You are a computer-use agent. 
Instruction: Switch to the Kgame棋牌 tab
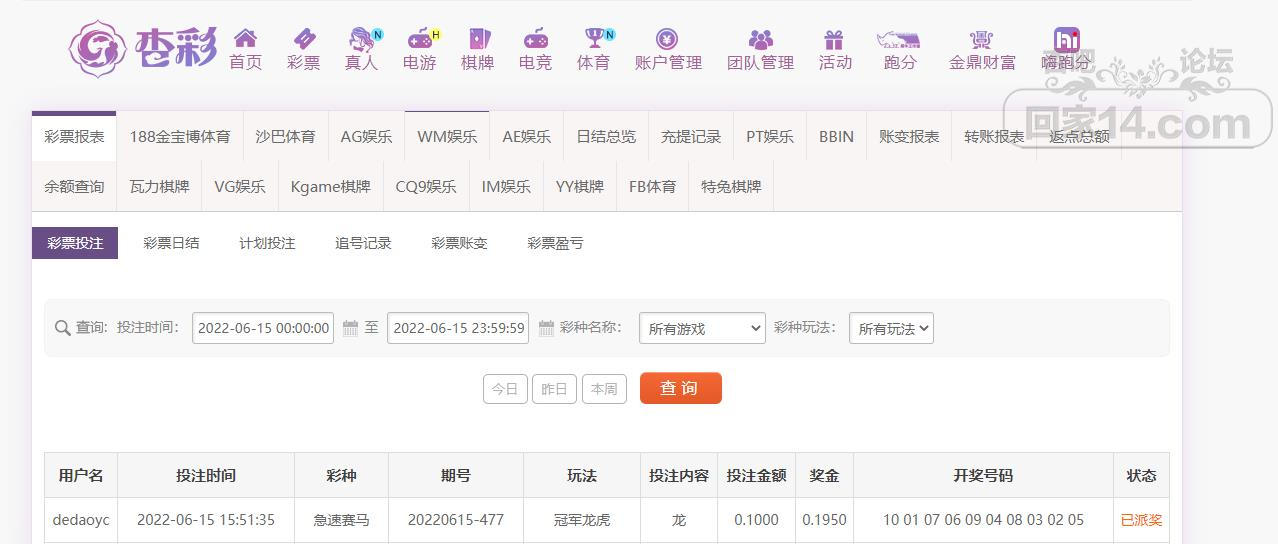[x=330, y=186]
